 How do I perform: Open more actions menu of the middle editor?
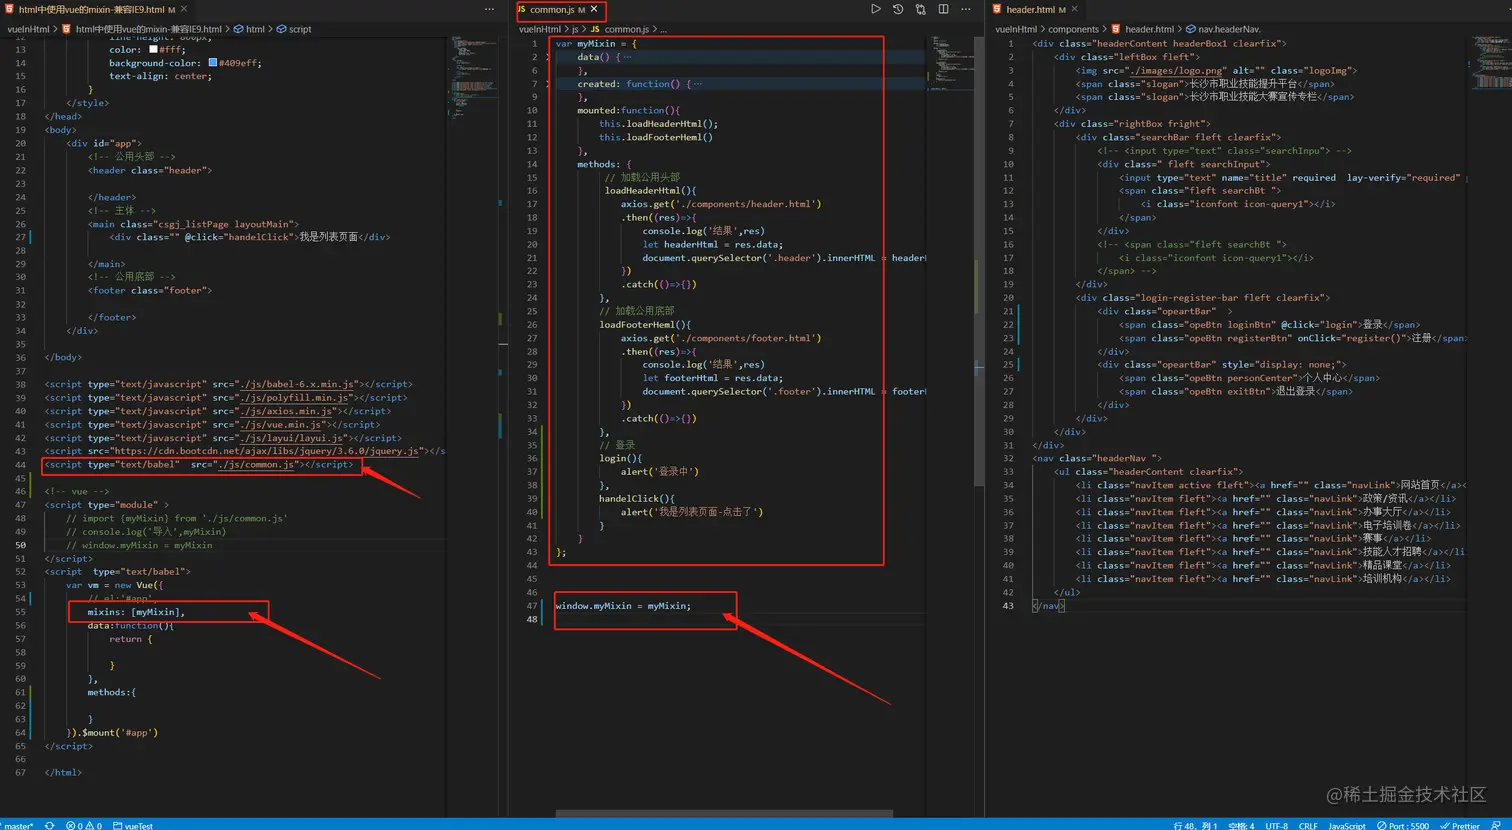(966, 9)
